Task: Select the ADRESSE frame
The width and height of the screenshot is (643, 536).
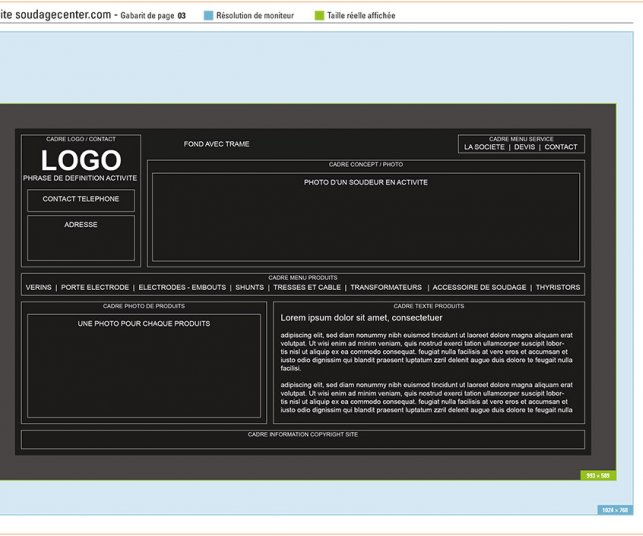Action: (80, 238)
